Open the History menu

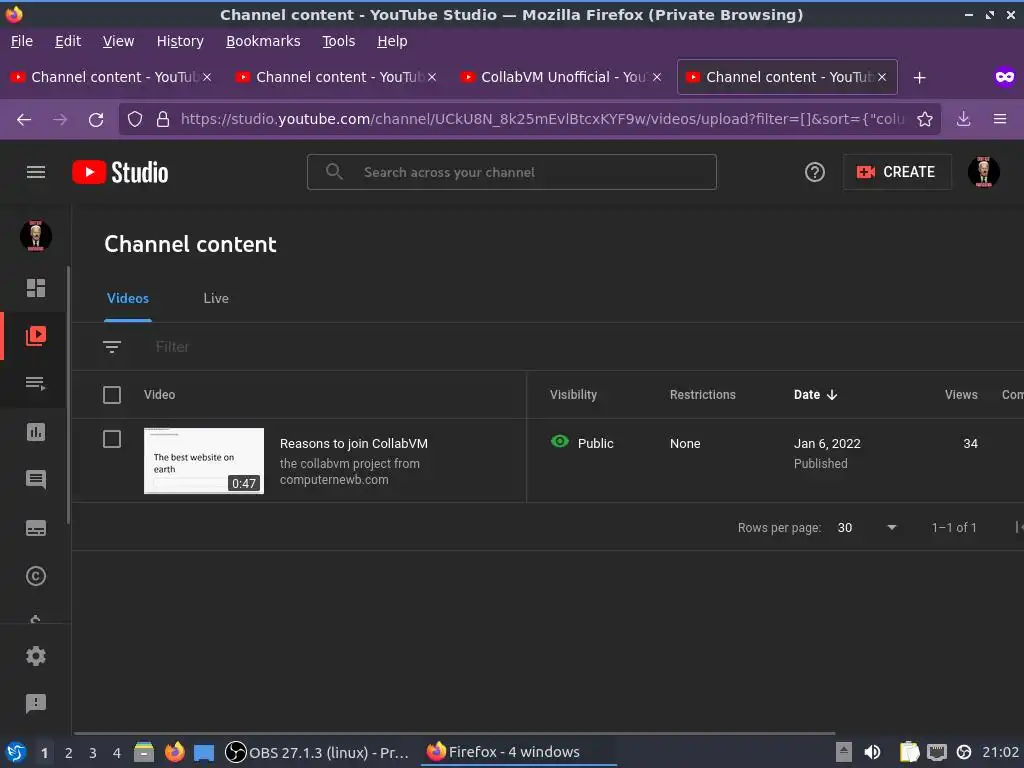[x=180, y=41]
